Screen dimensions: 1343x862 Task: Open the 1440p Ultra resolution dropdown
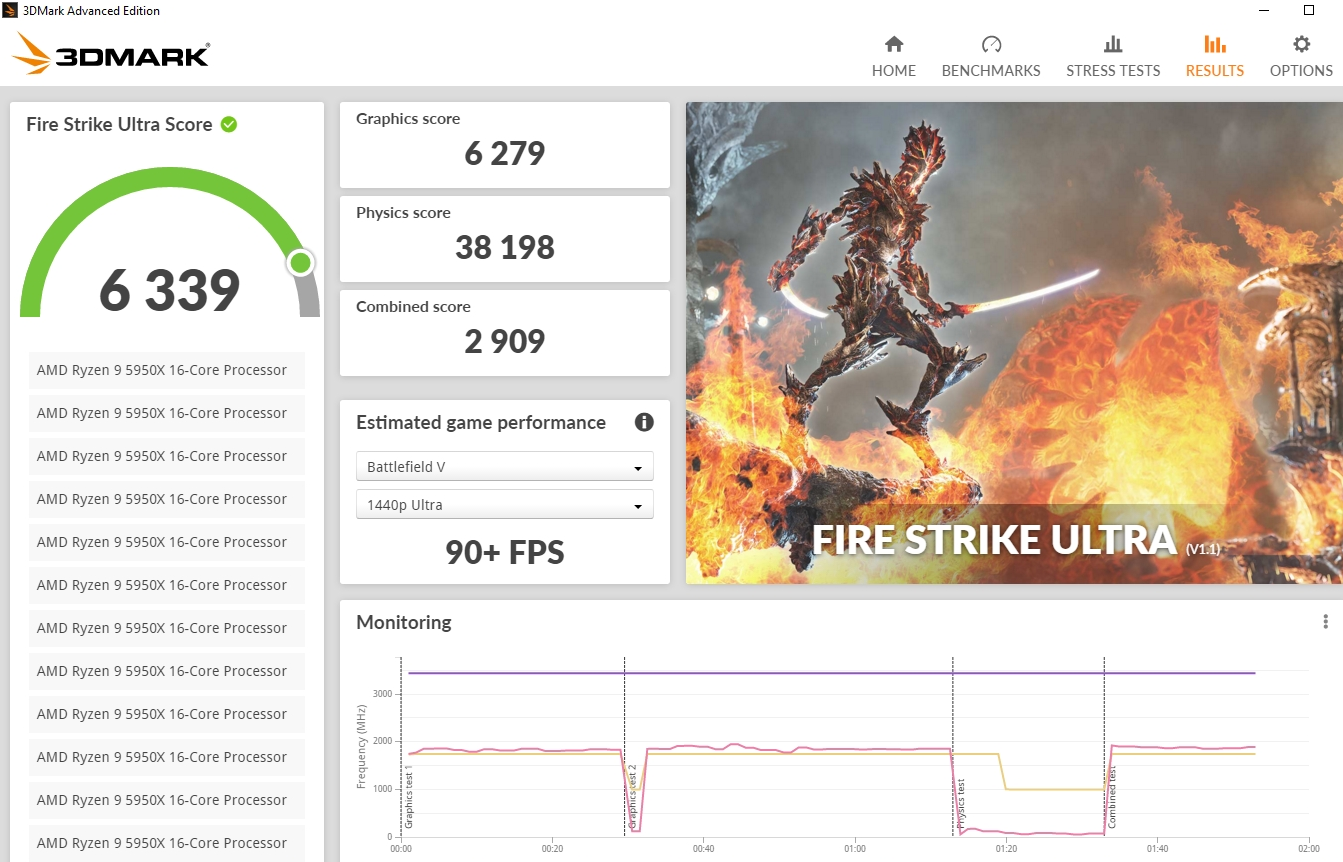[x=505, y=505]
